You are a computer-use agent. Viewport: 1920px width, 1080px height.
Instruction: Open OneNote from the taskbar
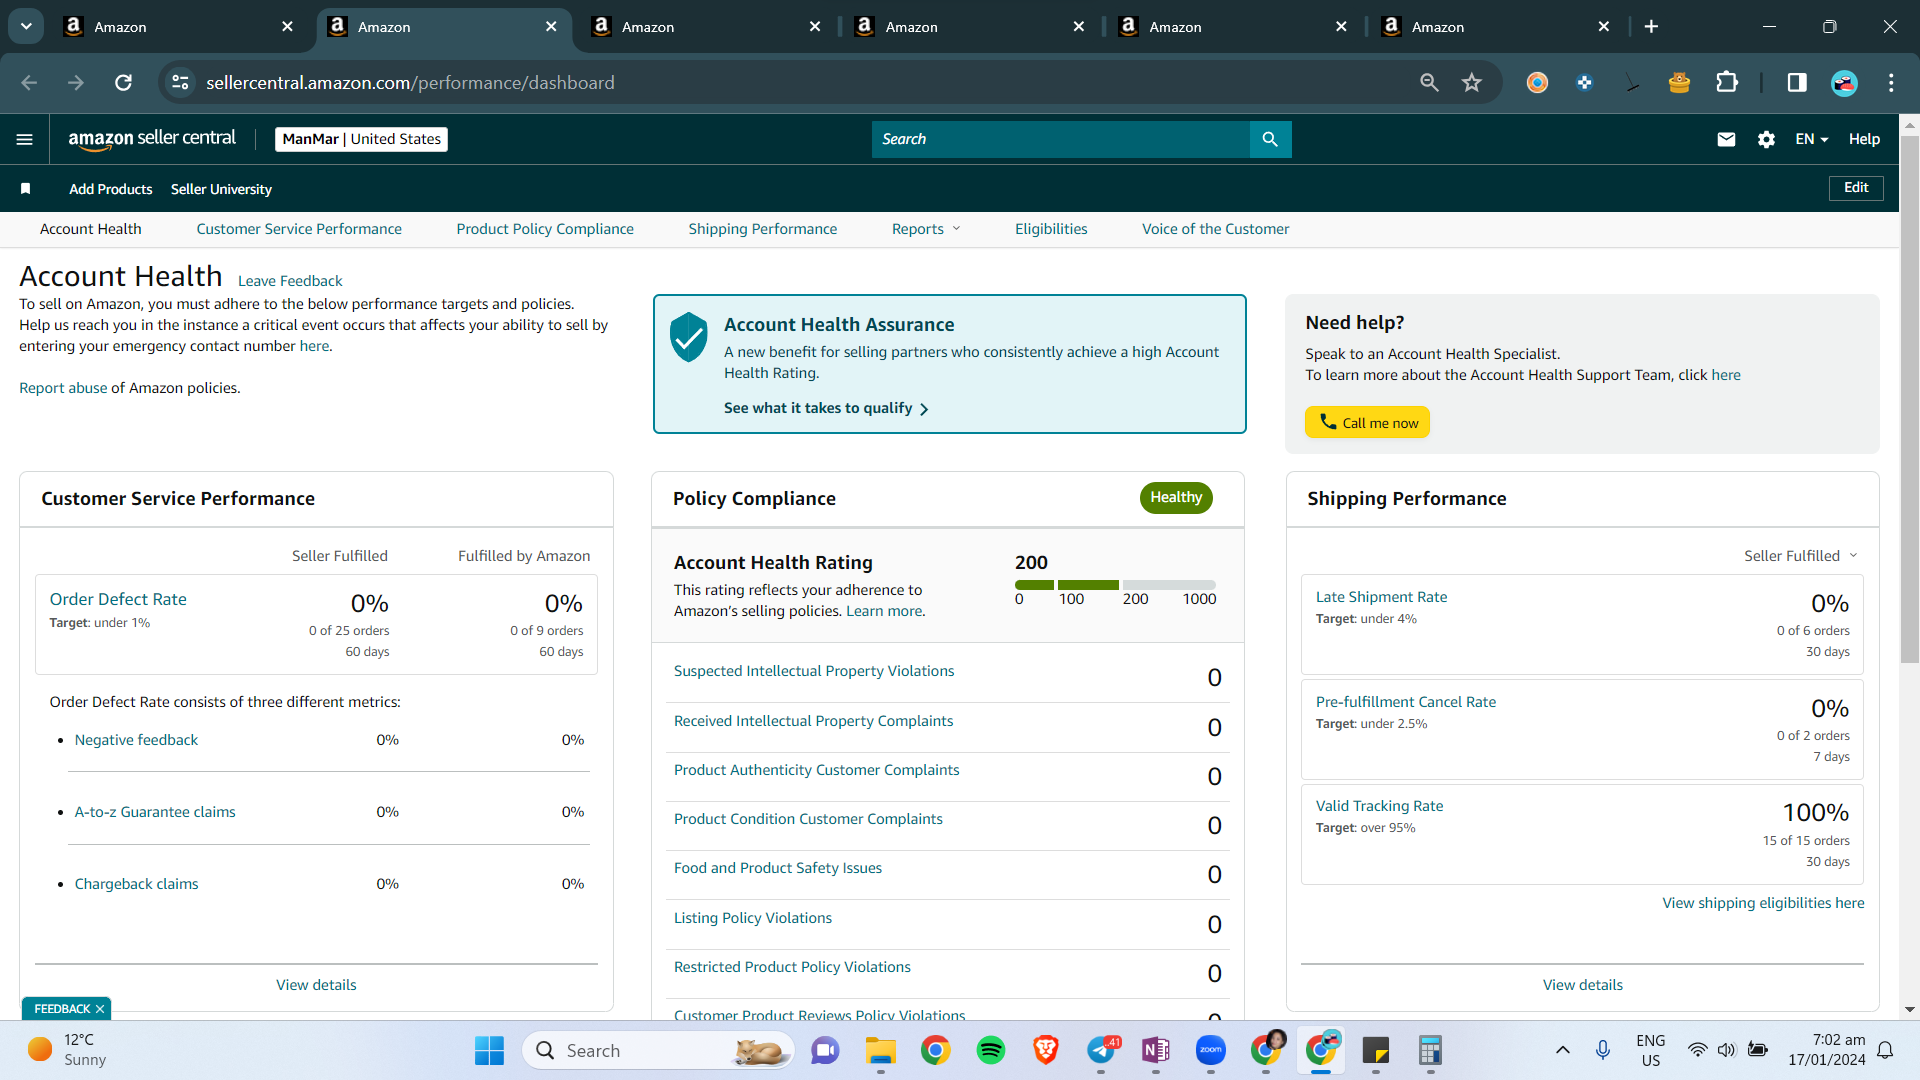pyautogui.click(x=1156, y=1050)
